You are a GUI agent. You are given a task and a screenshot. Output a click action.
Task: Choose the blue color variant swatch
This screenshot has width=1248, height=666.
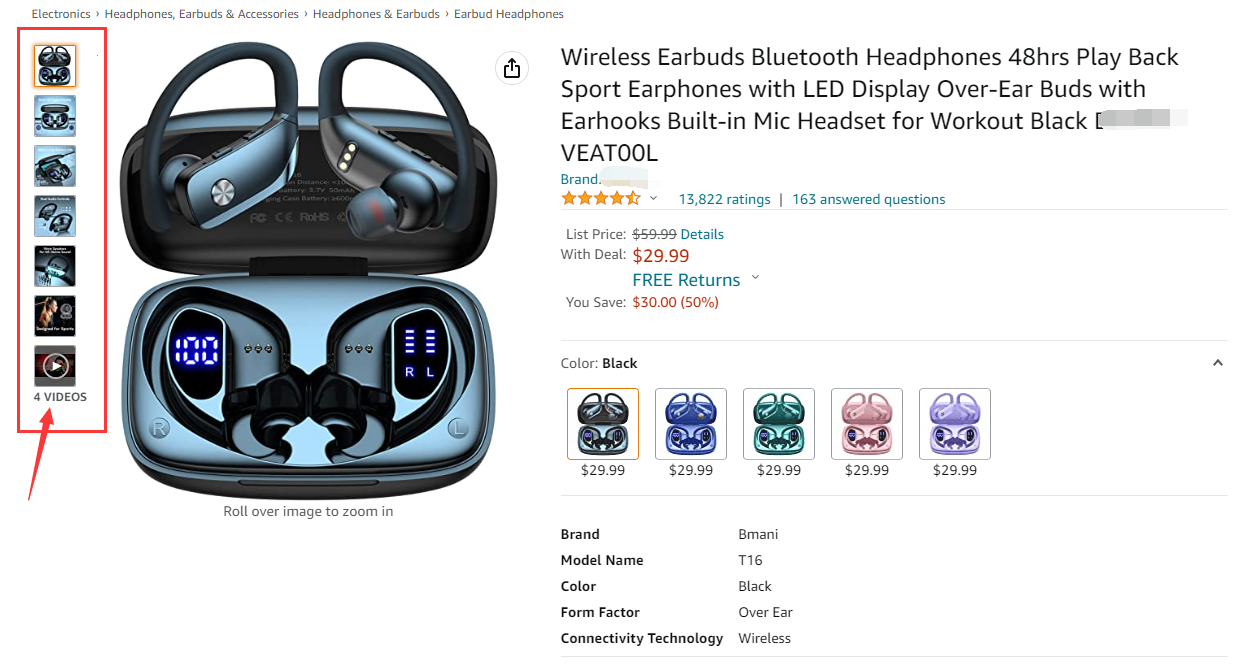point(691,424)
